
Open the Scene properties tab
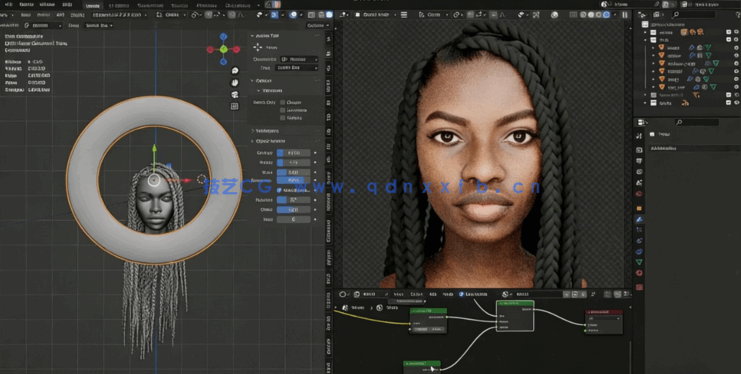639,183
